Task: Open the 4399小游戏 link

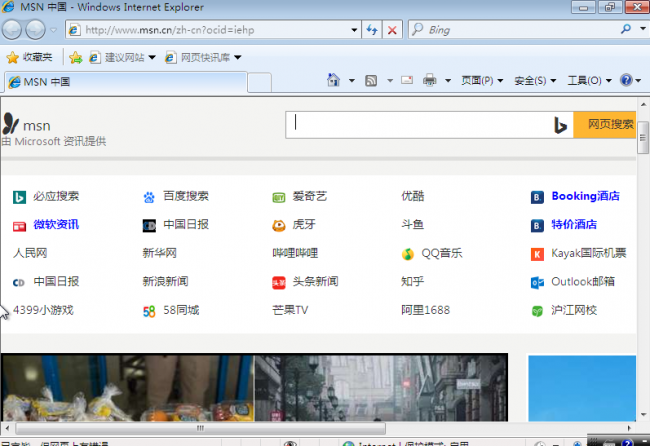Action: click(x=44, y=310)
